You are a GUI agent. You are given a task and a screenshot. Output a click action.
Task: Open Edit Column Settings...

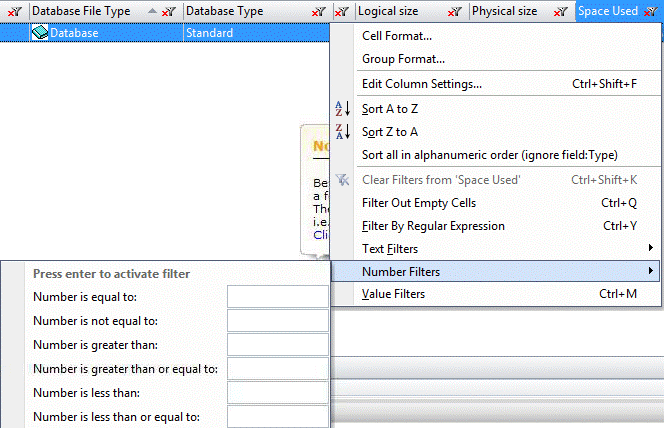421,84
